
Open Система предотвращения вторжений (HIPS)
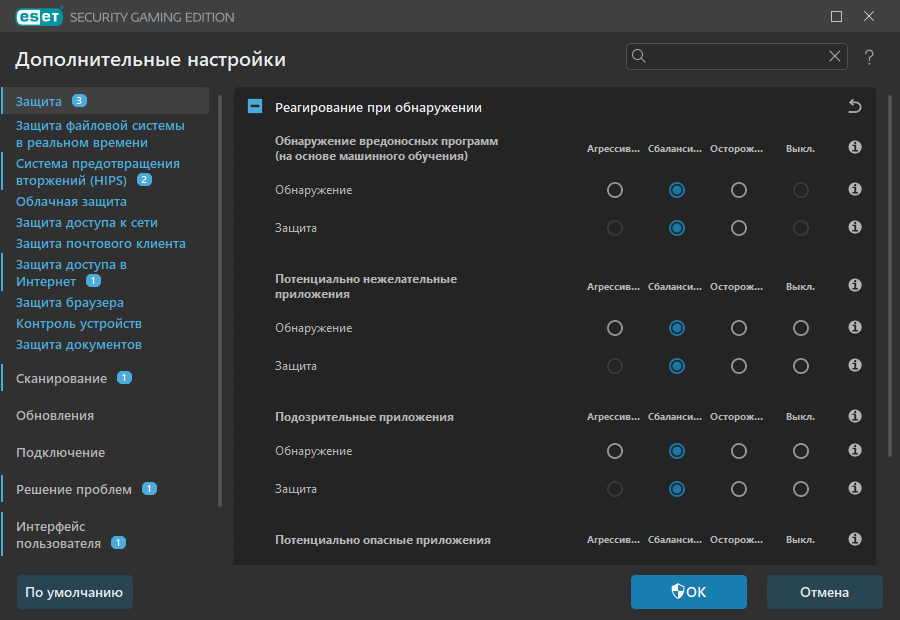click(98, 172)
